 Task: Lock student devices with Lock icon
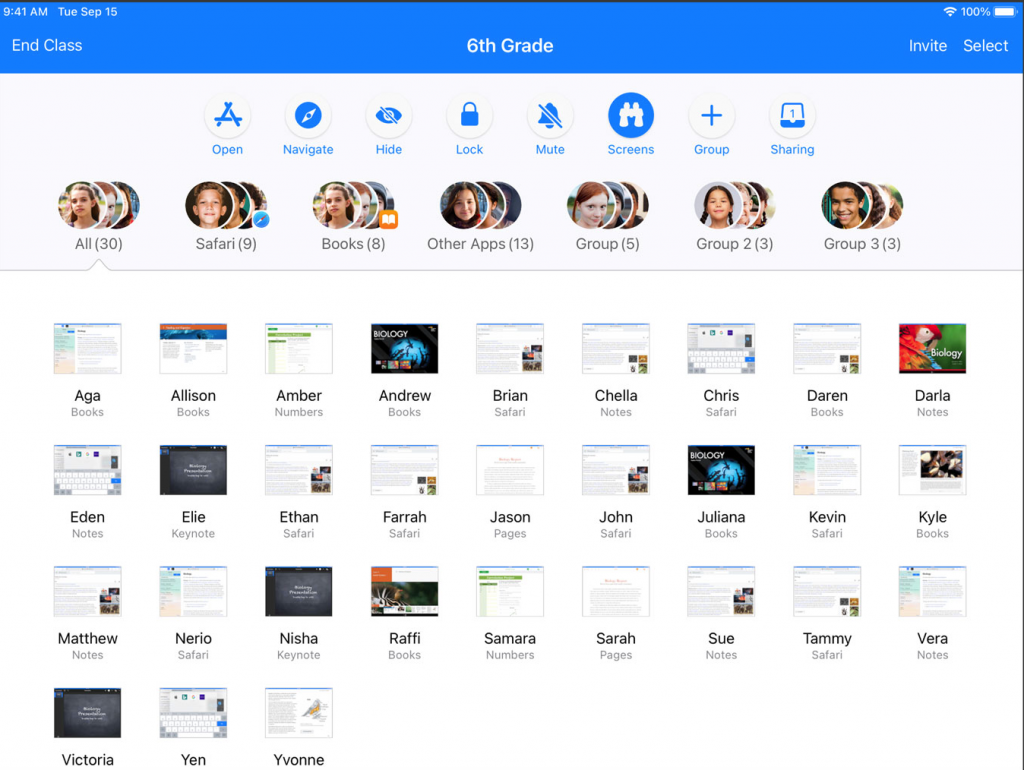click(469, 116)
